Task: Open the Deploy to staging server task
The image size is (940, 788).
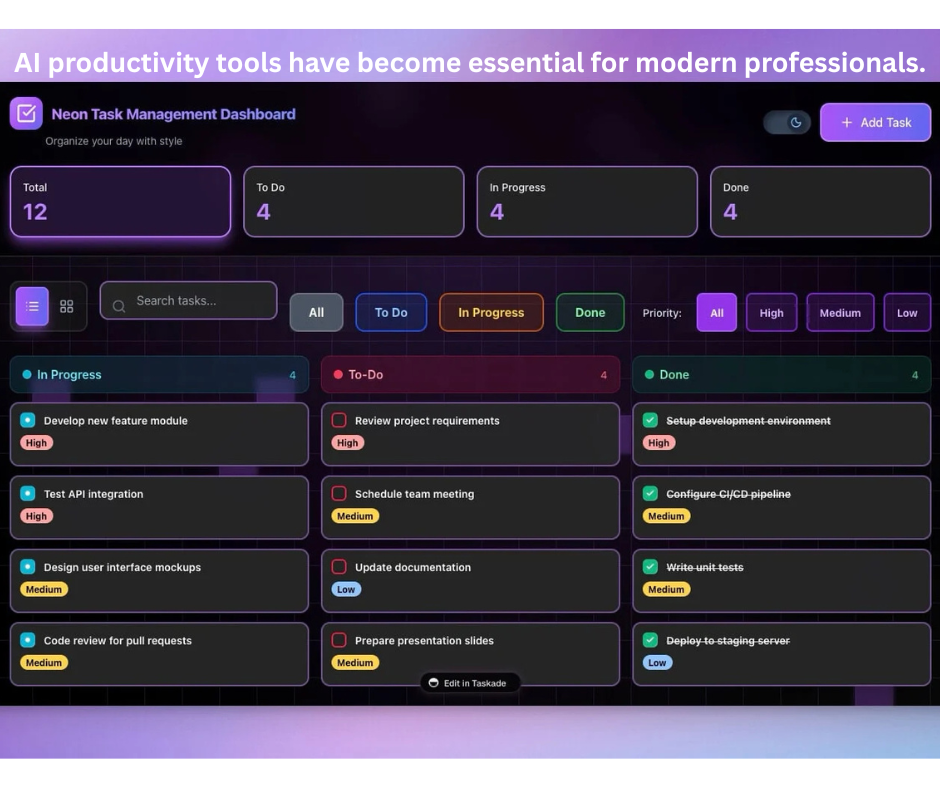Action: point(782,654)
